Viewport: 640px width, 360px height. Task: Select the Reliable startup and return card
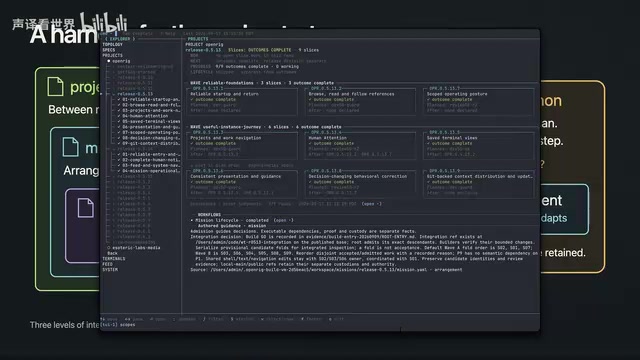click(x=242, y=101)
